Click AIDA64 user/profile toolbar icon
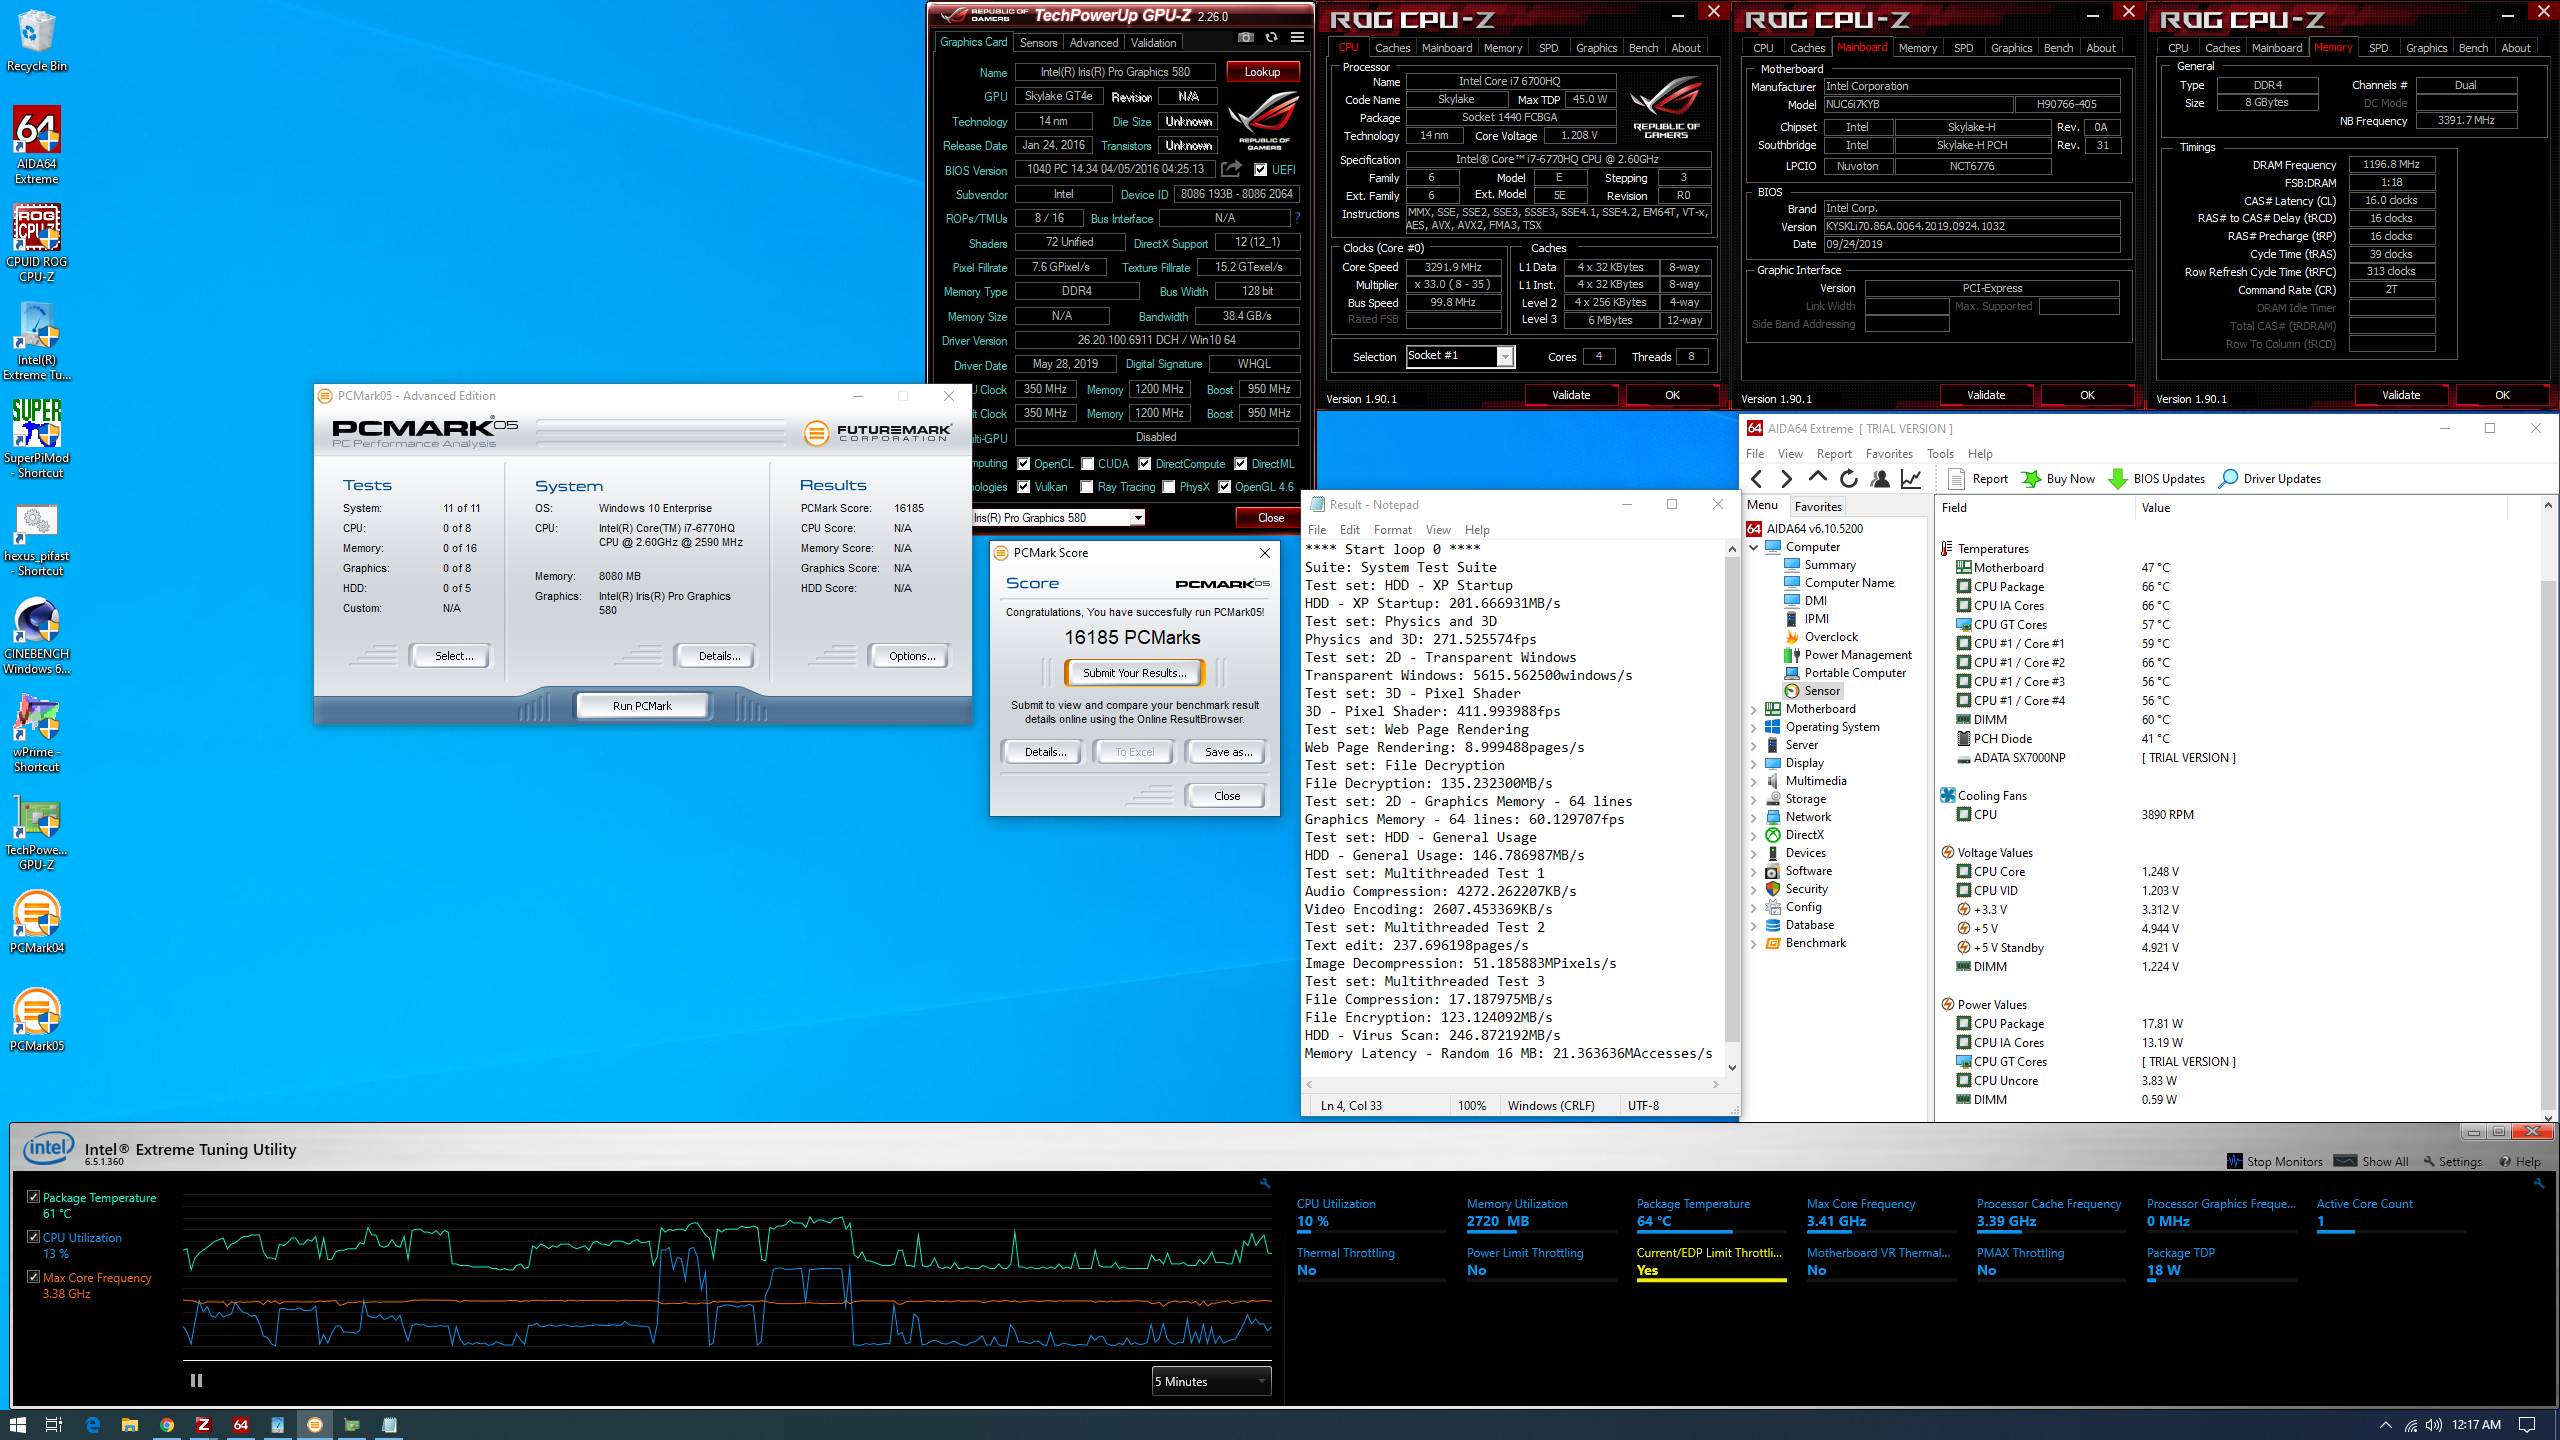 pyautogui.click(x=1879, y=479)
